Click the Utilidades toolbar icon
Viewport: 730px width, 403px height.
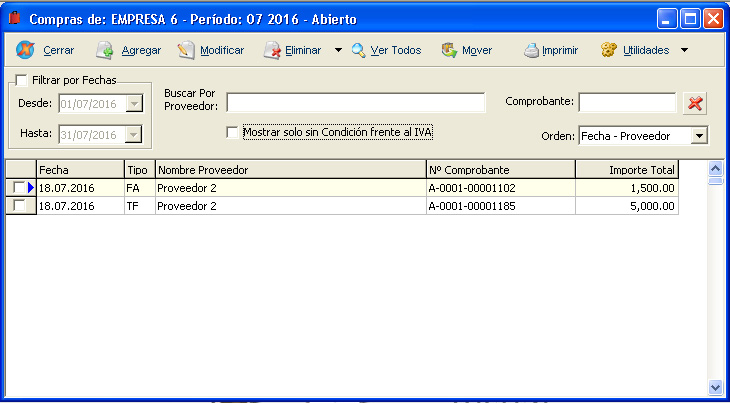pos(608,50)
